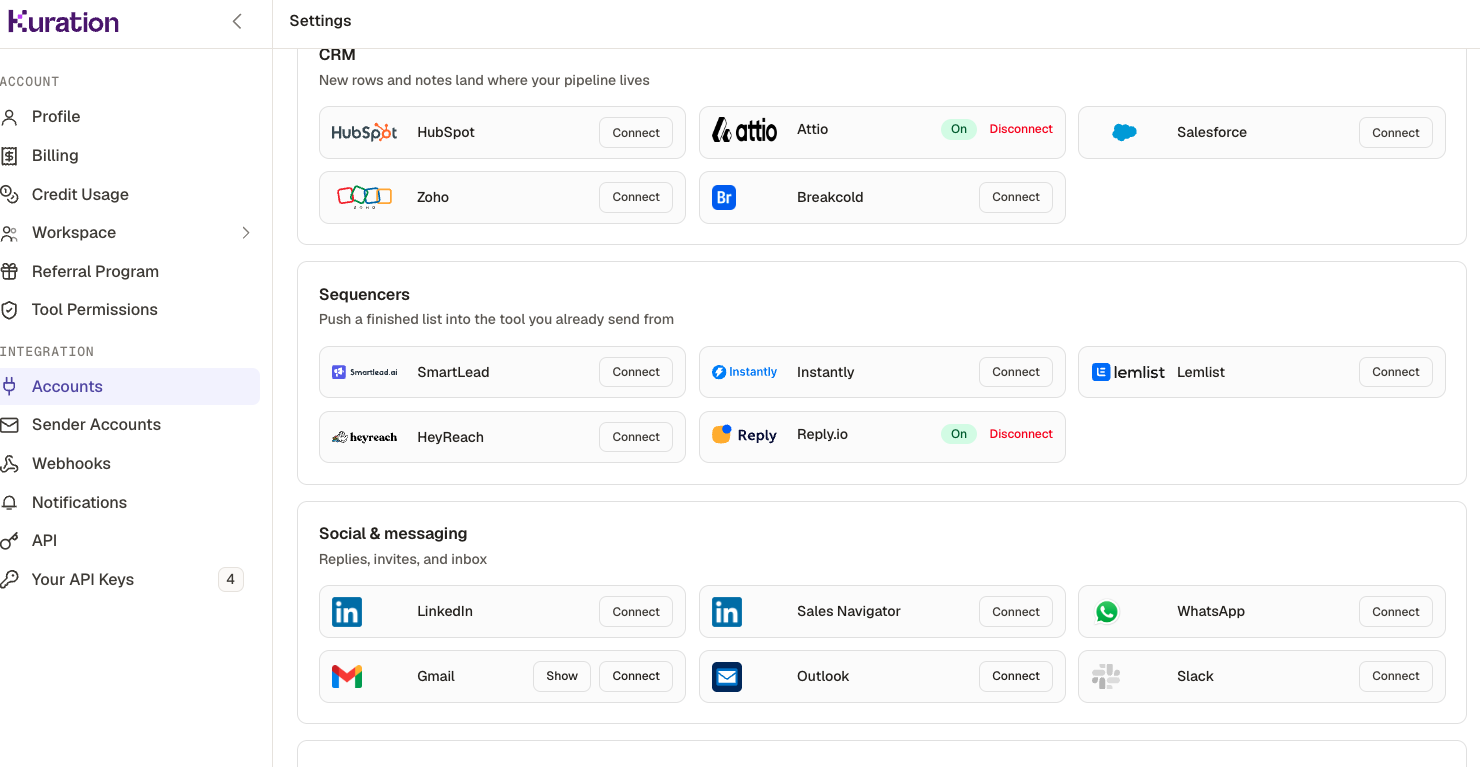Viewport: 1480px width, 767px height.
Task: Click the API keys count badge 4
Action: (231, 579)
